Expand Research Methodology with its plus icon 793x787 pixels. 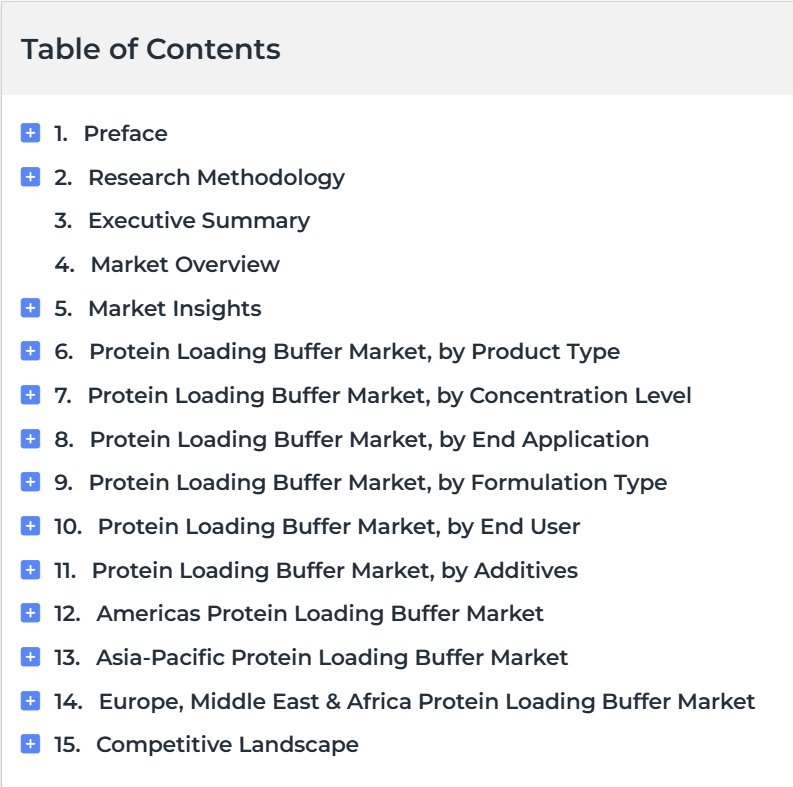[30, 177]
